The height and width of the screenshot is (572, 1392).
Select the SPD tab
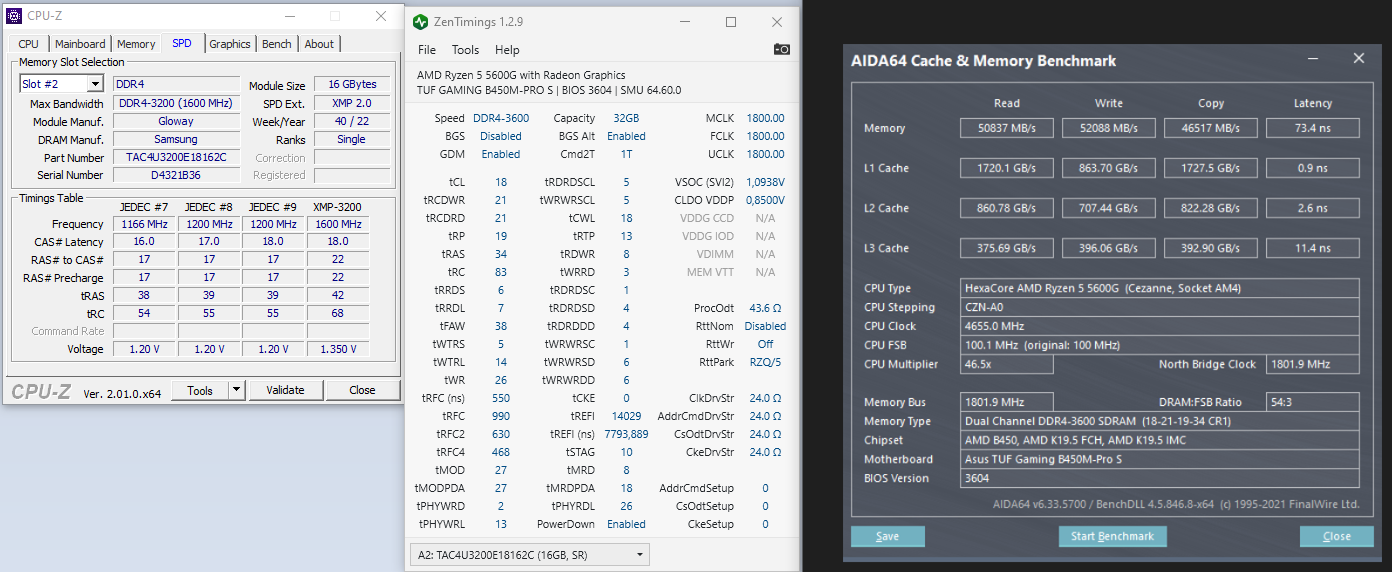(x=182, y=43)
